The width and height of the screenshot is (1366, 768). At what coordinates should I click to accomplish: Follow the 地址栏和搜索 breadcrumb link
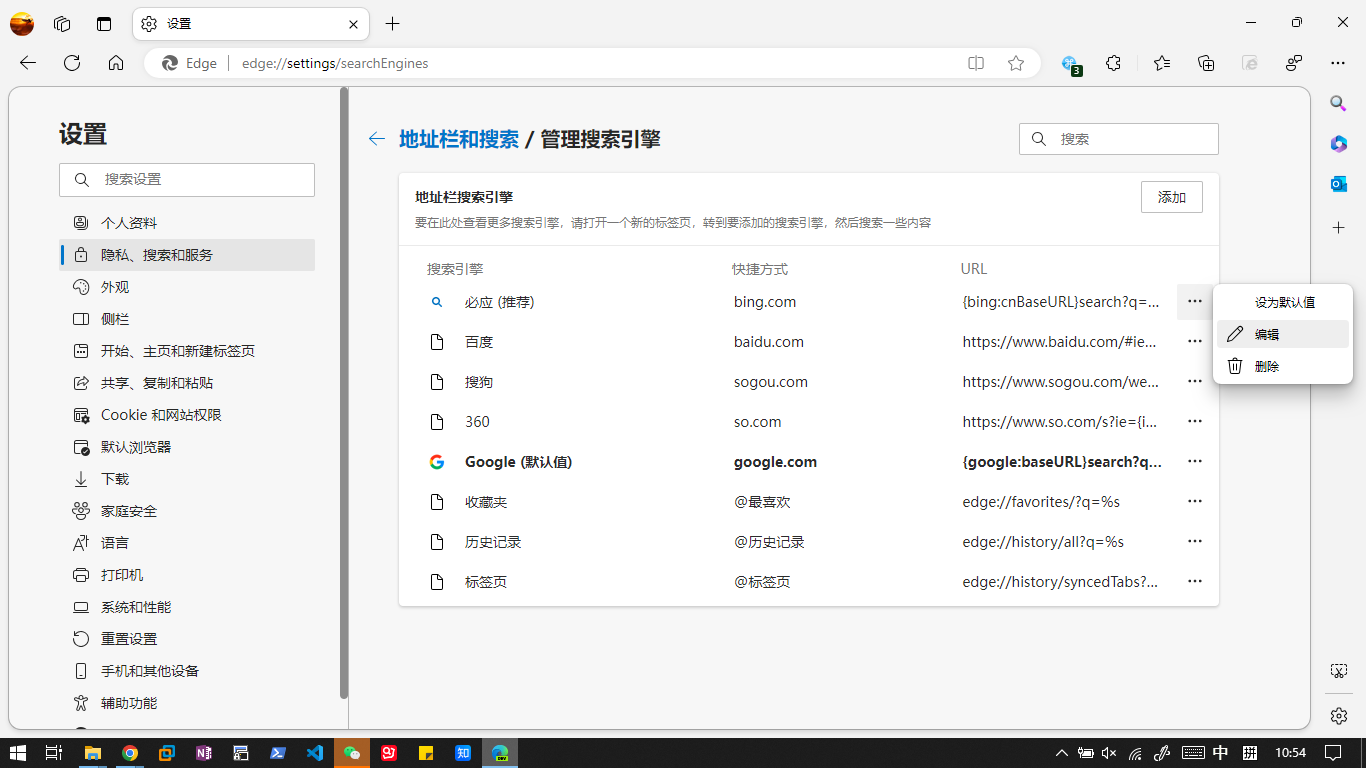459,139
